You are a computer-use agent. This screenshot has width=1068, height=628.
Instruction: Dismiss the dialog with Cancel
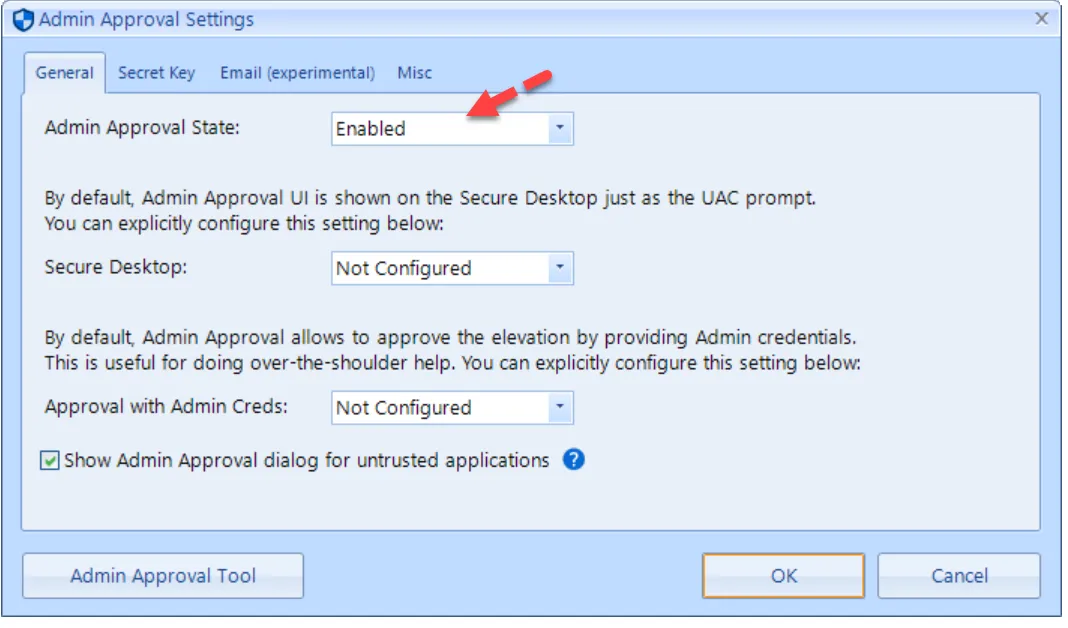coord(958,575)
